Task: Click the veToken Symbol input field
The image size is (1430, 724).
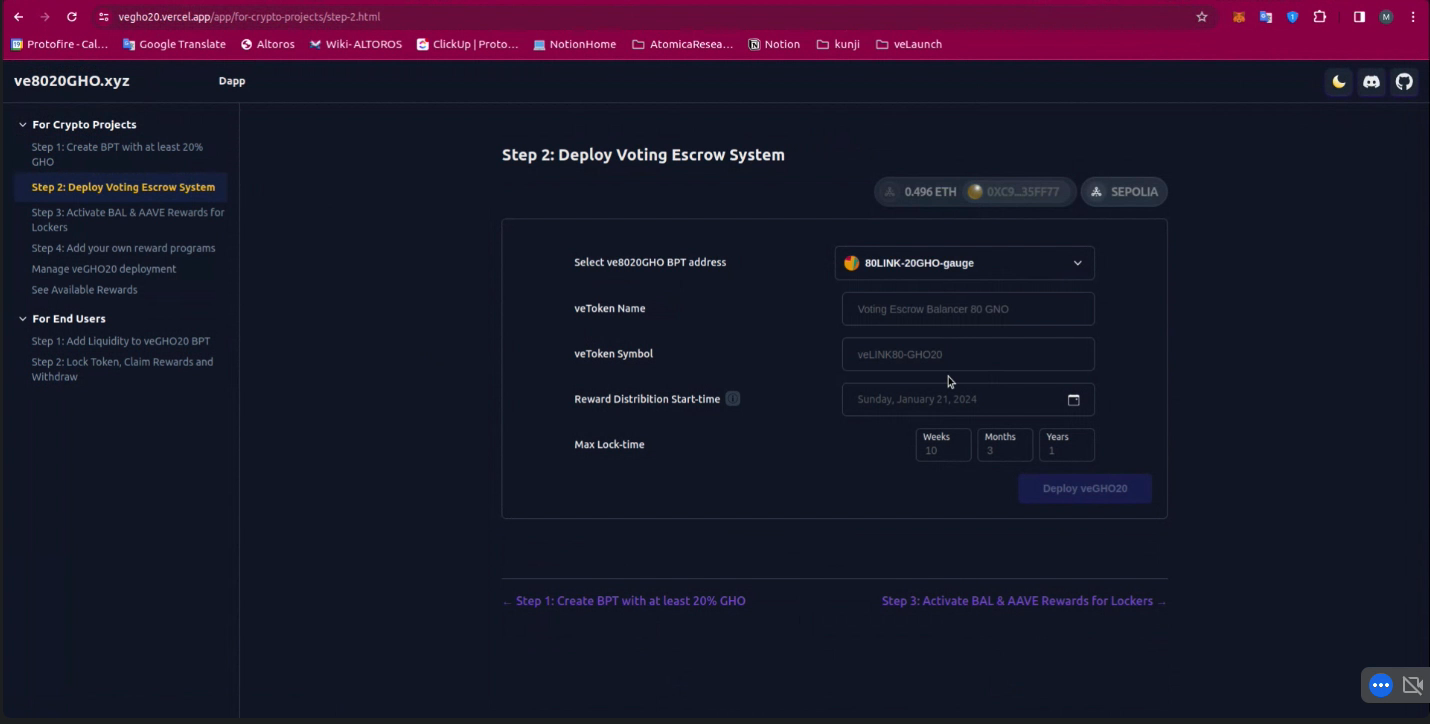Action: click(968, 354)
